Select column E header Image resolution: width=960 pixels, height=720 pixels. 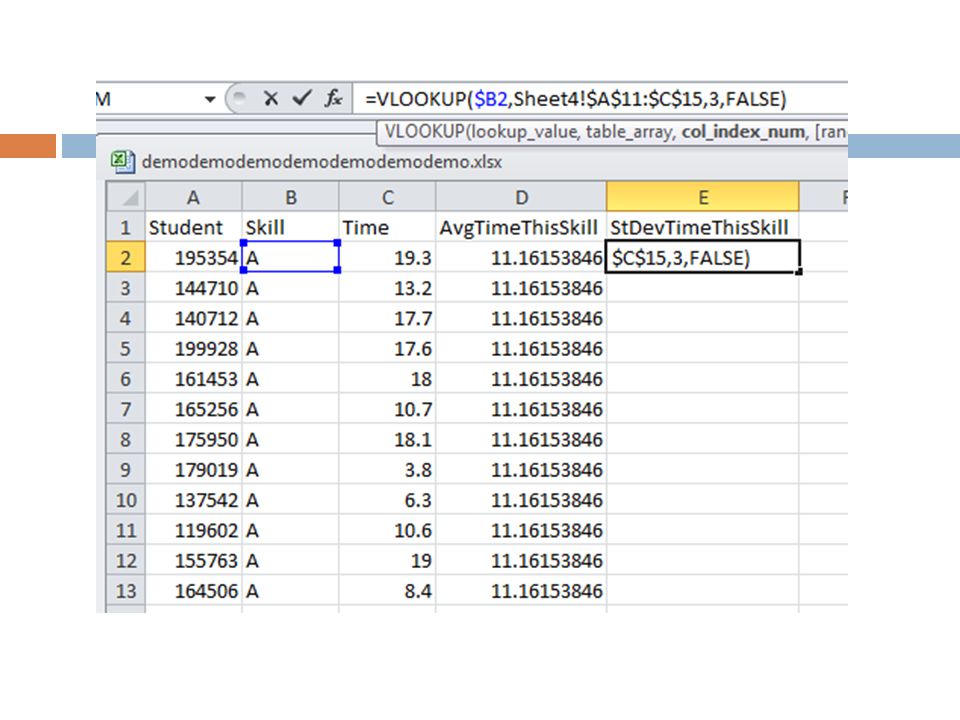coord(703,197)
